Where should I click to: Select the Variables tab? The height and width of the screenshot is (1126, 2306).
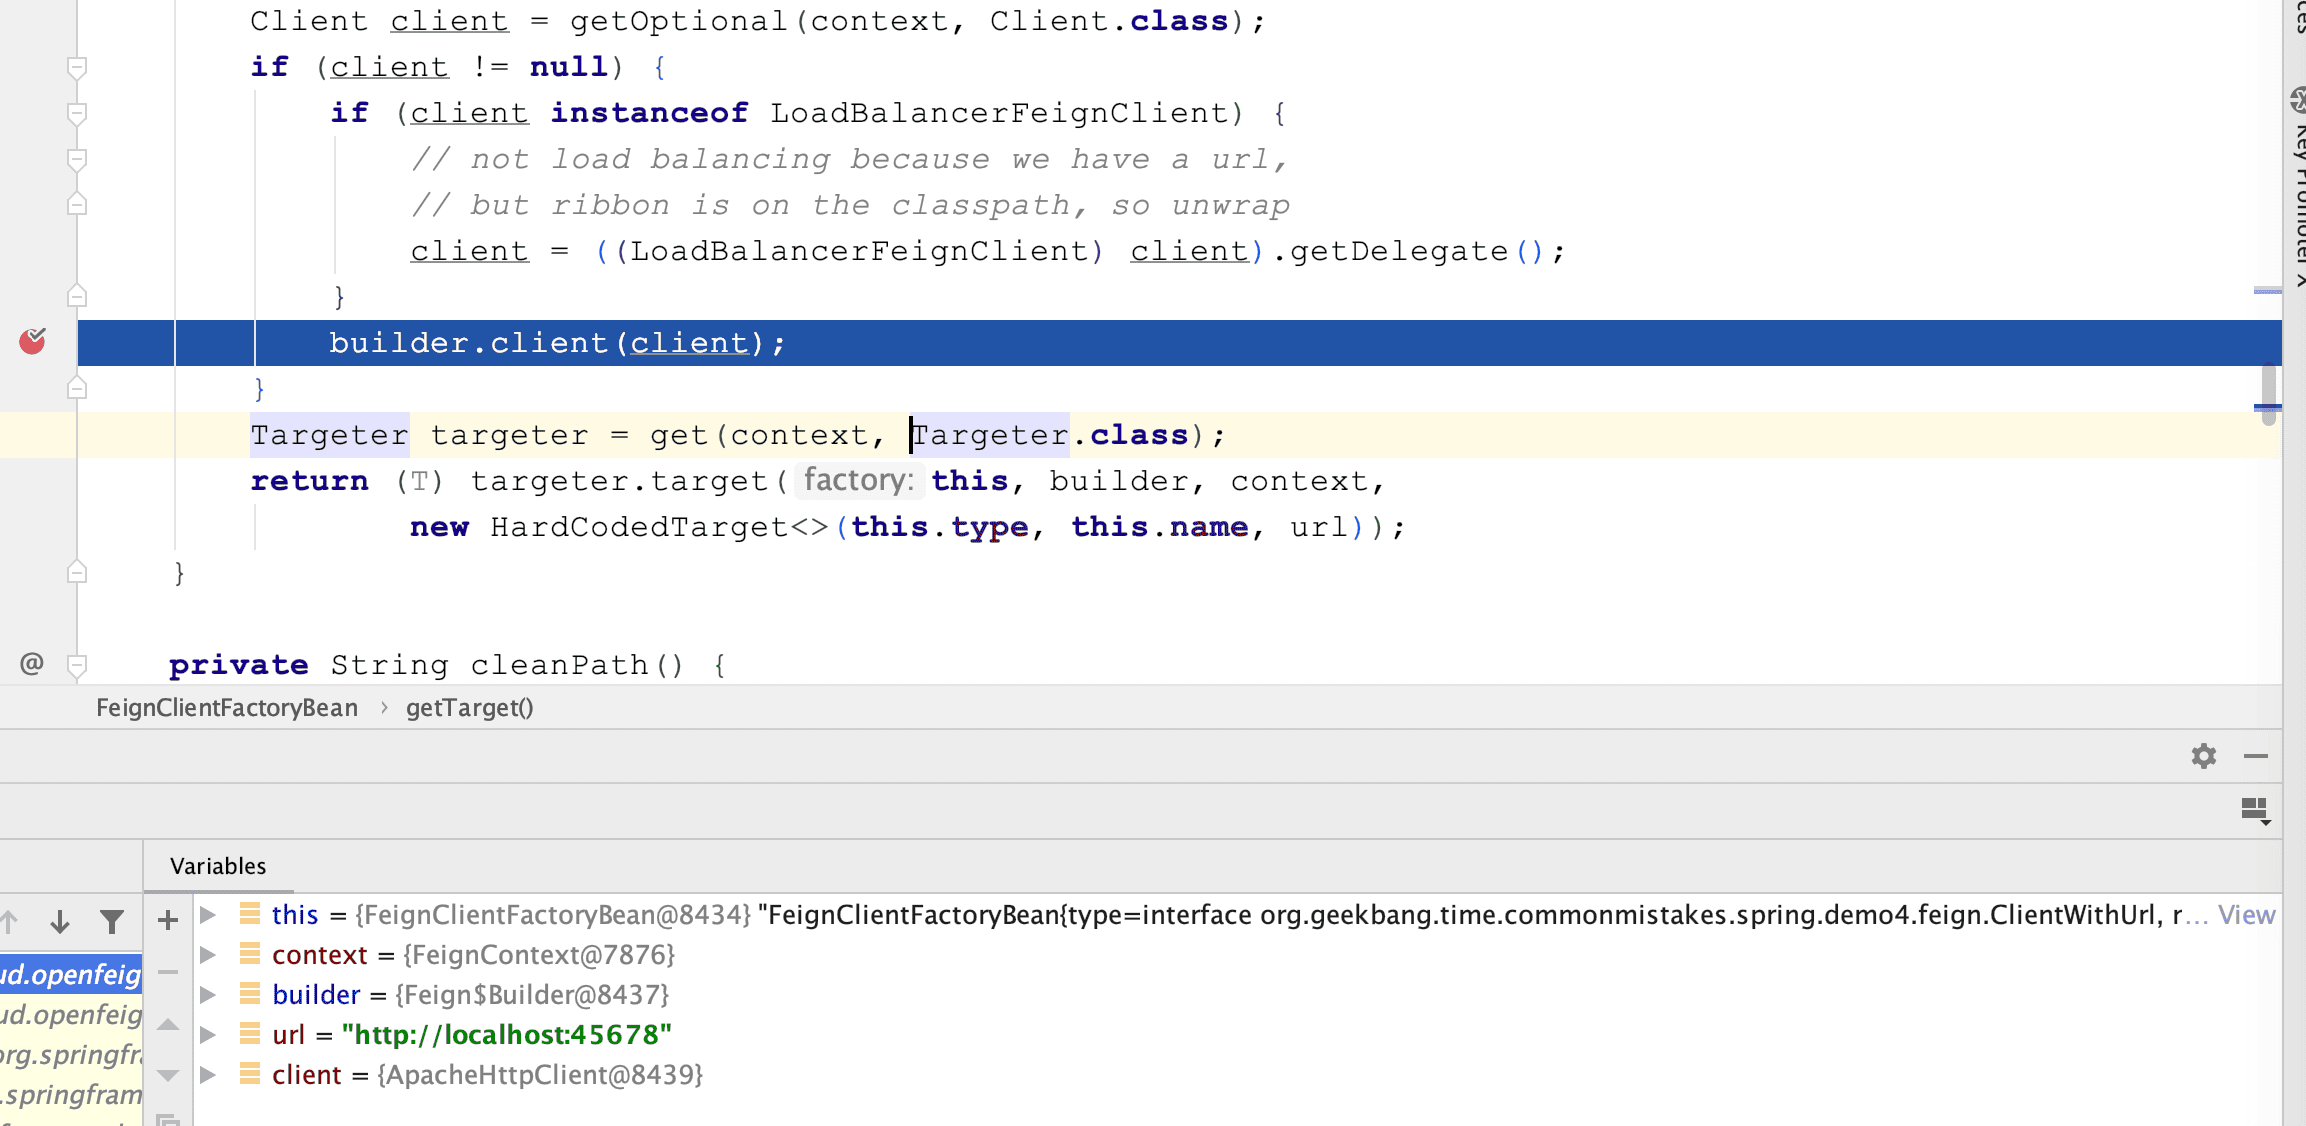click(x=218, y=866)
